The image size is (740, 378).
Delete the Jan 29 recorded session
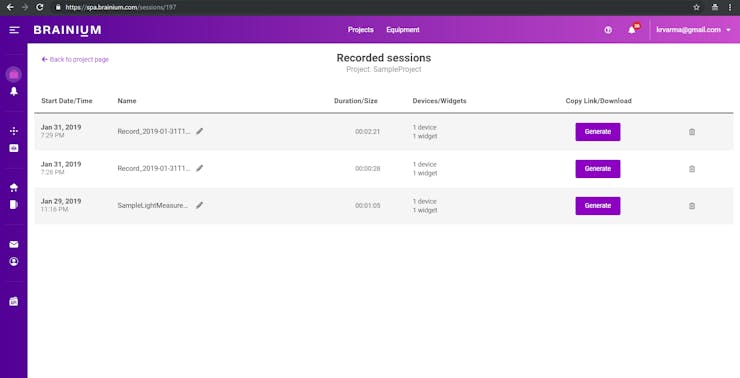point(692,206)
